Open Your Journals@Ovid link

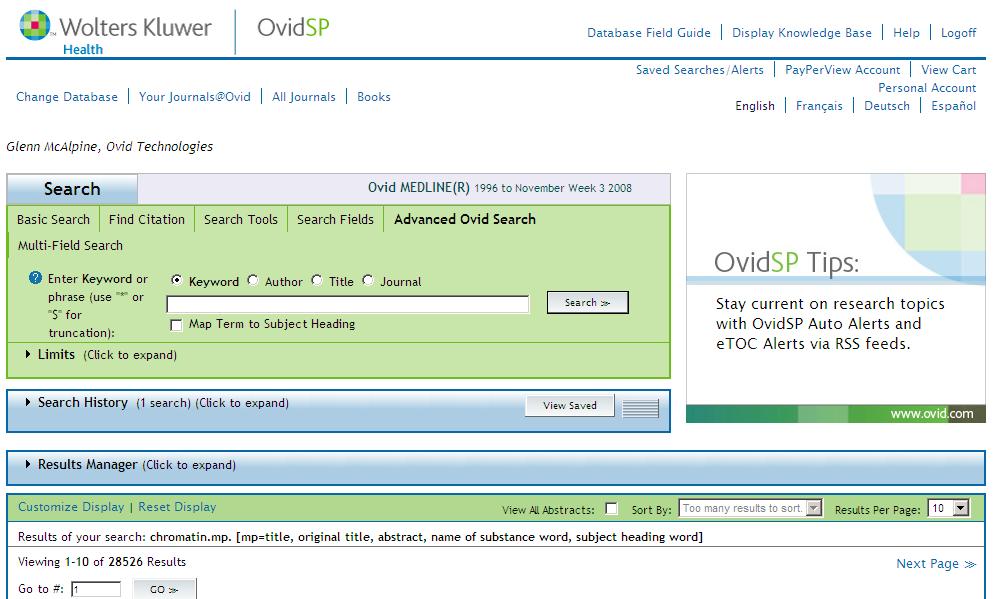195,97
